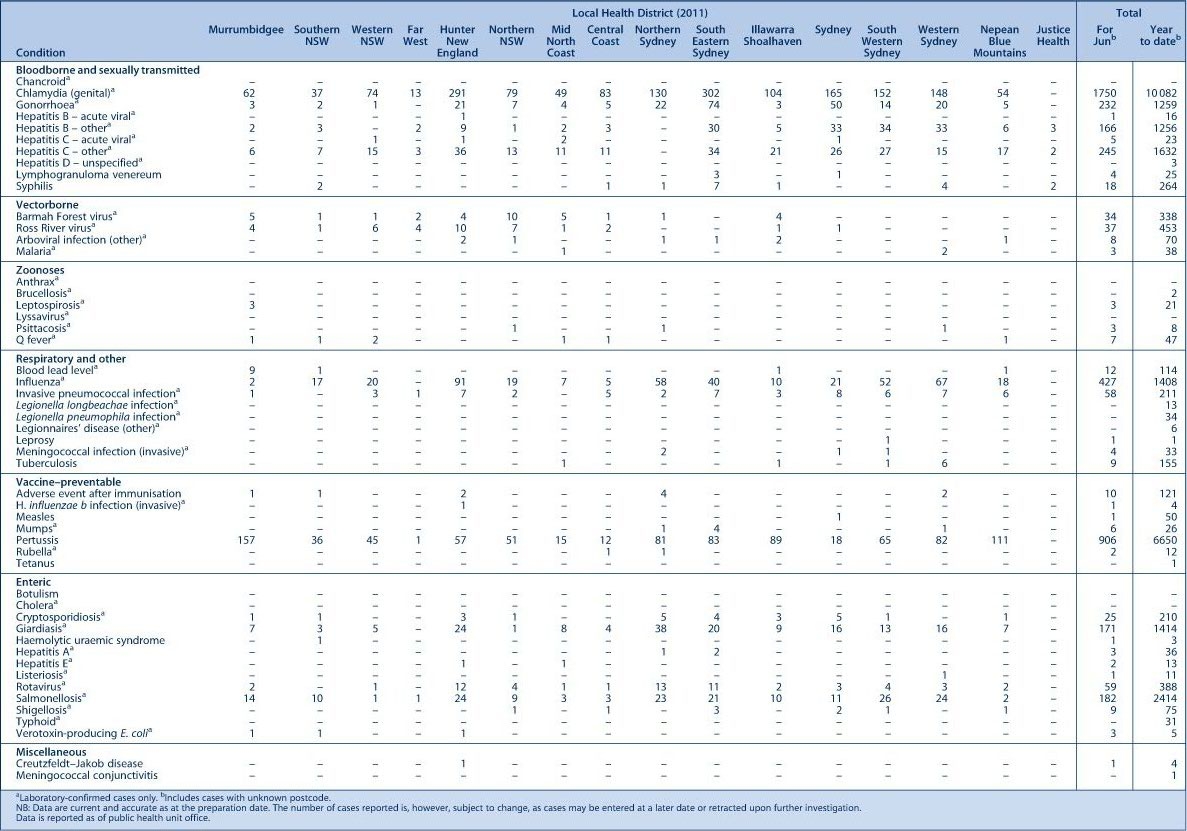Click the Laboratory-confirmed cases only footnote
The width and height of the screenshot is (1187, 831).
[x=86, y=797]
